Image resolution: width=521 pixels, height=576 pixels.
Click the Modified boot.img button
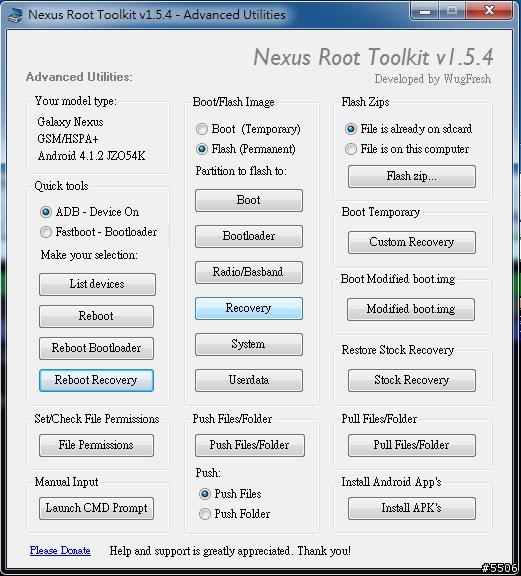[411, 309]
